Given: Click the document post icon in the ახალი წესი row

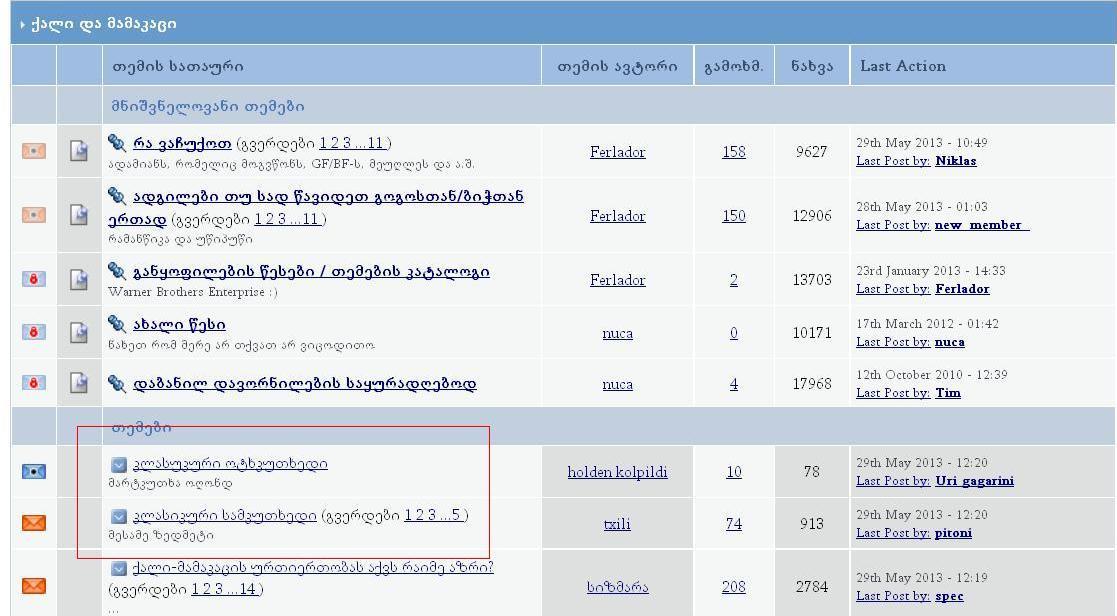Looking at the screenshot, I should click(x=79, y=332).
